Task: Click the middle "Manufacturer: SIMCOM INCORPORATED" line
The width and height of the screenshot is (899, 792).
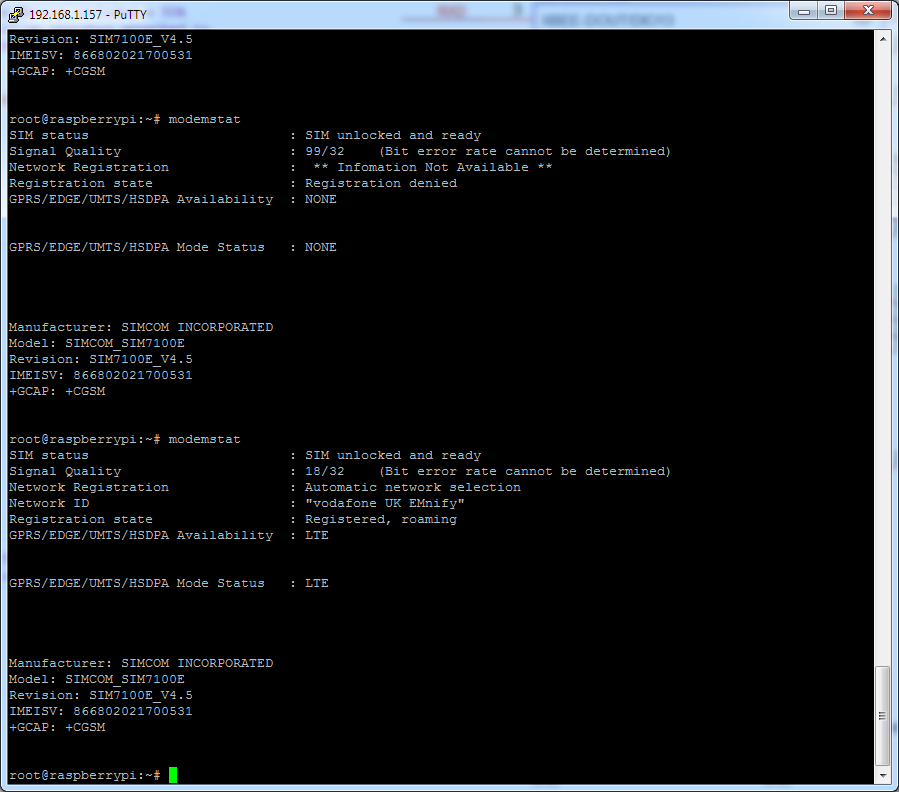Action: click(x=141, y=327)
